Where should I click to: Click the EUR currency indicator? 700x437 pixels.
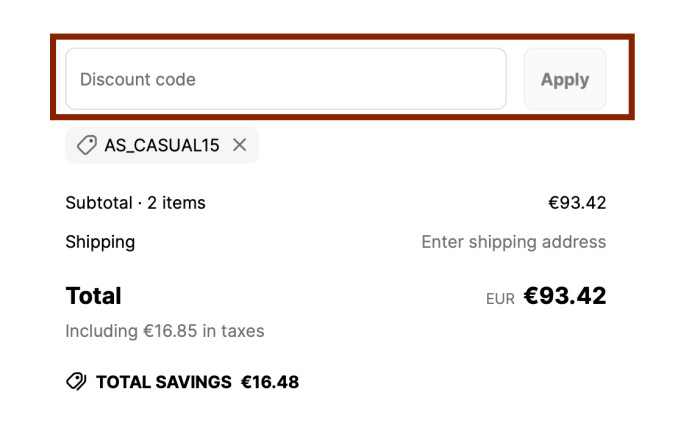tap(500, 298)
